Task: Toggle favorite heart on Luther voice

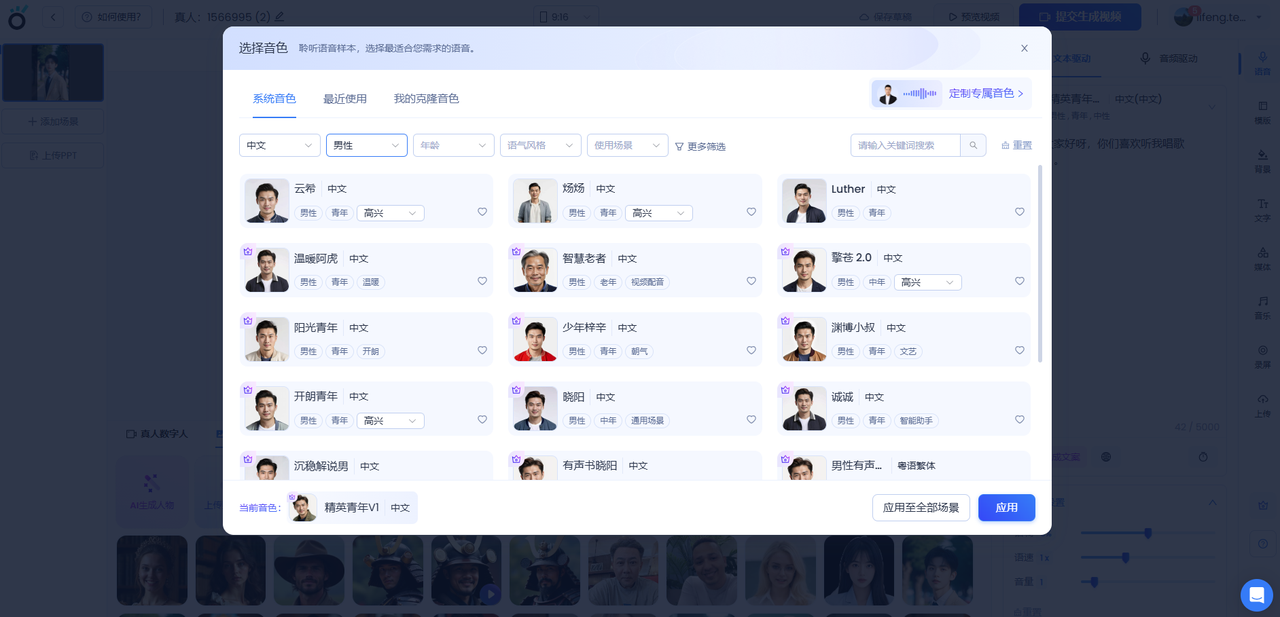Action: pyautogui.click(x=1020, y=212)
